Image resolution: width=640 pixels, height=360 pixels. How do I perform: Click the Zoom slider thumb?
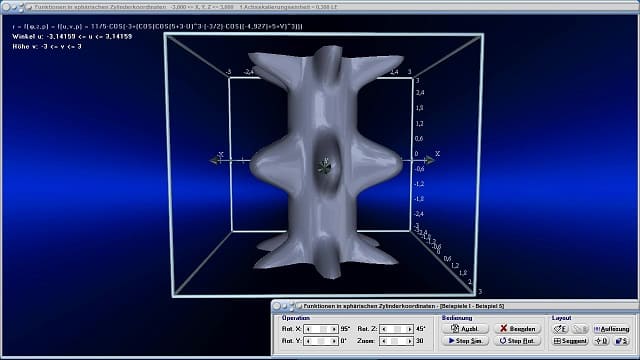pos(394,341)
